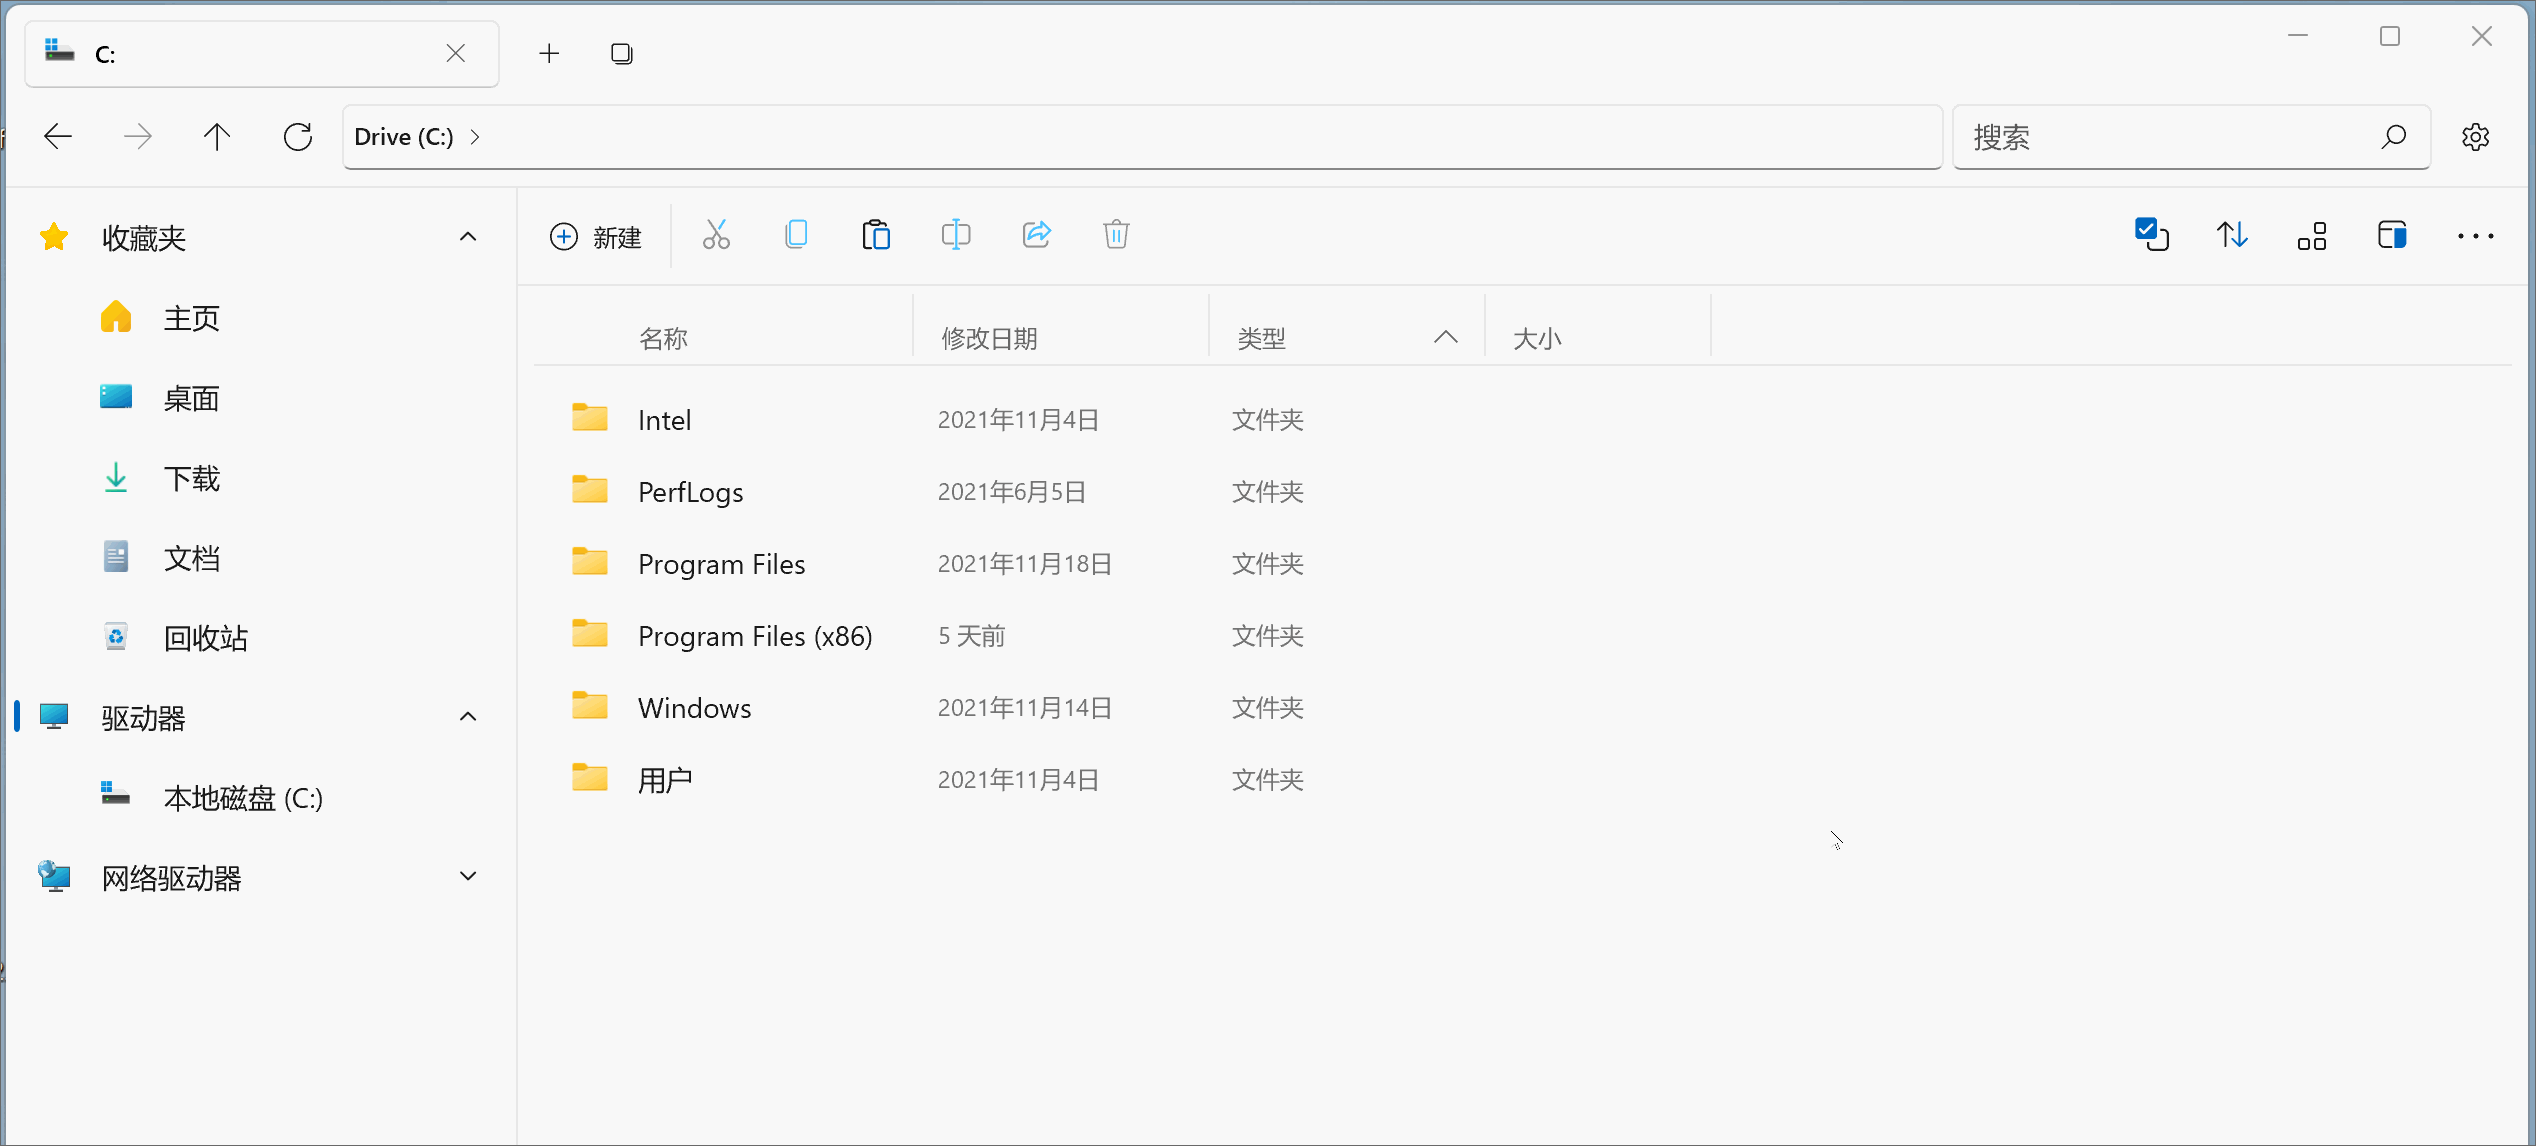2536x1146 pixels.
Task: Open a new tab with plus button
Action: tap(549, 54)
